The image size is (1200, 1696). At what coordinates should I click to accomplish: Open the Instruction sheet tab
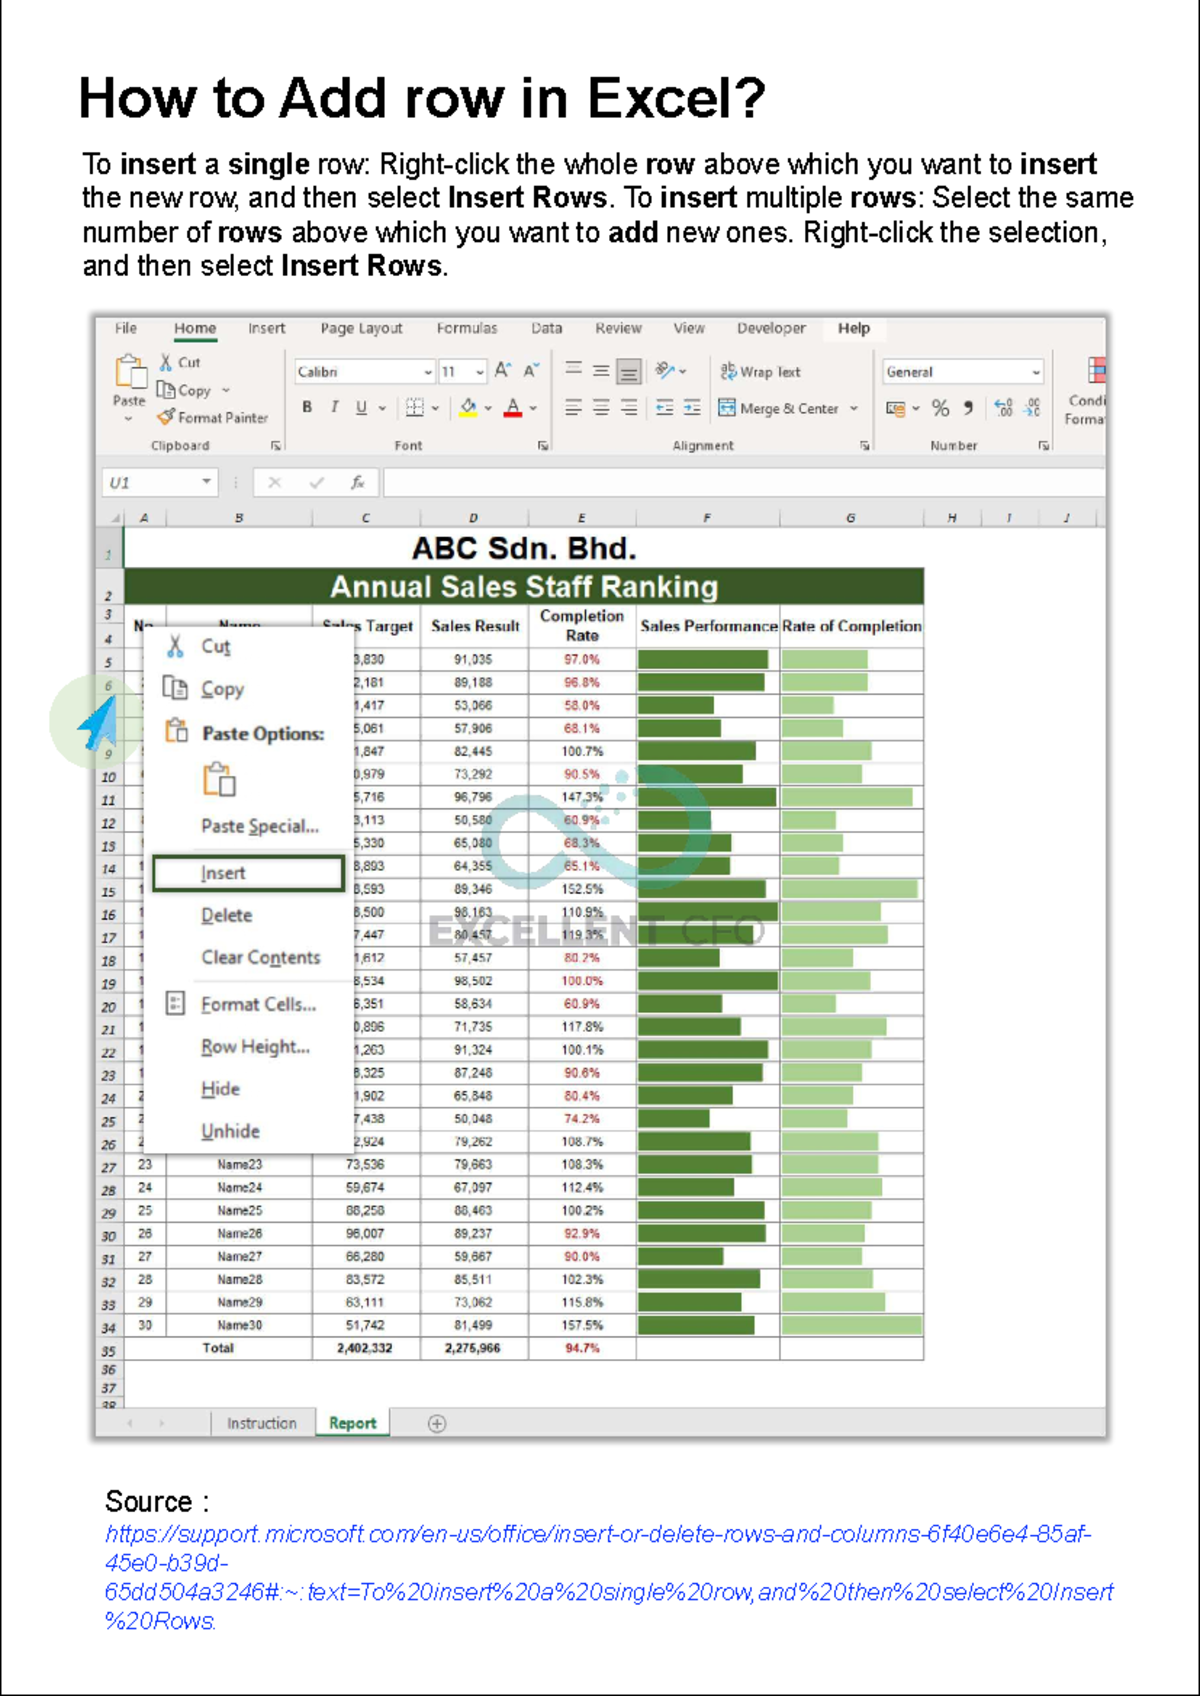[262, 1423]
